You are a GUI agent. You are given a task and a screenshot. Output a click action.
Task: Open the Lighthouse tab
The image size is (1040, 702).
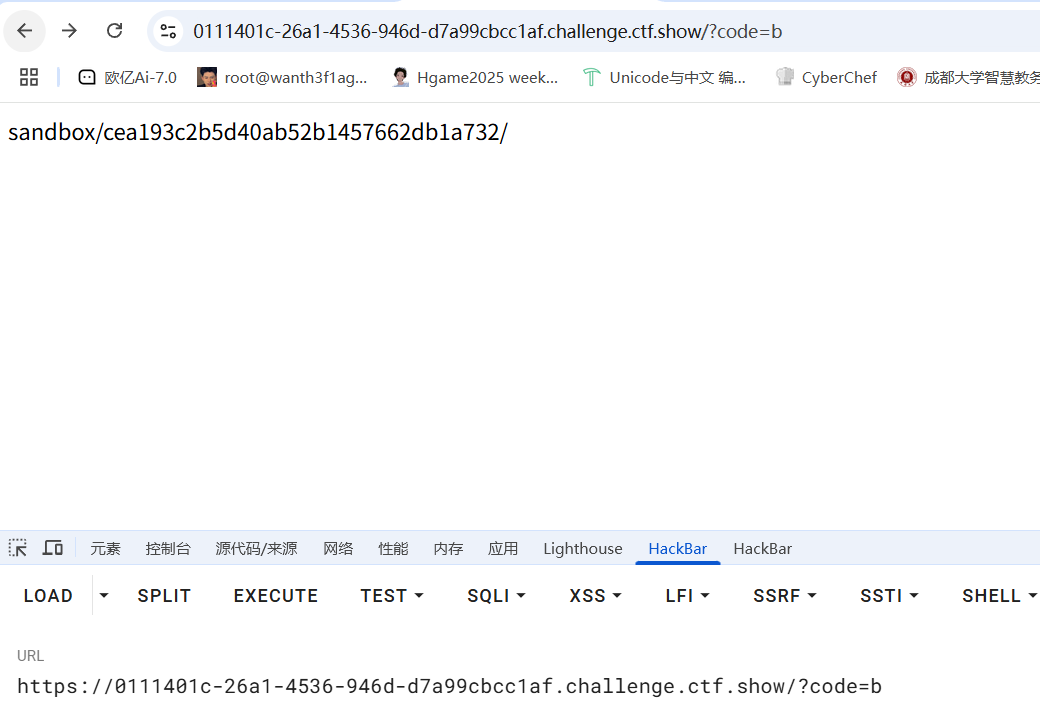tap(582, 548)
